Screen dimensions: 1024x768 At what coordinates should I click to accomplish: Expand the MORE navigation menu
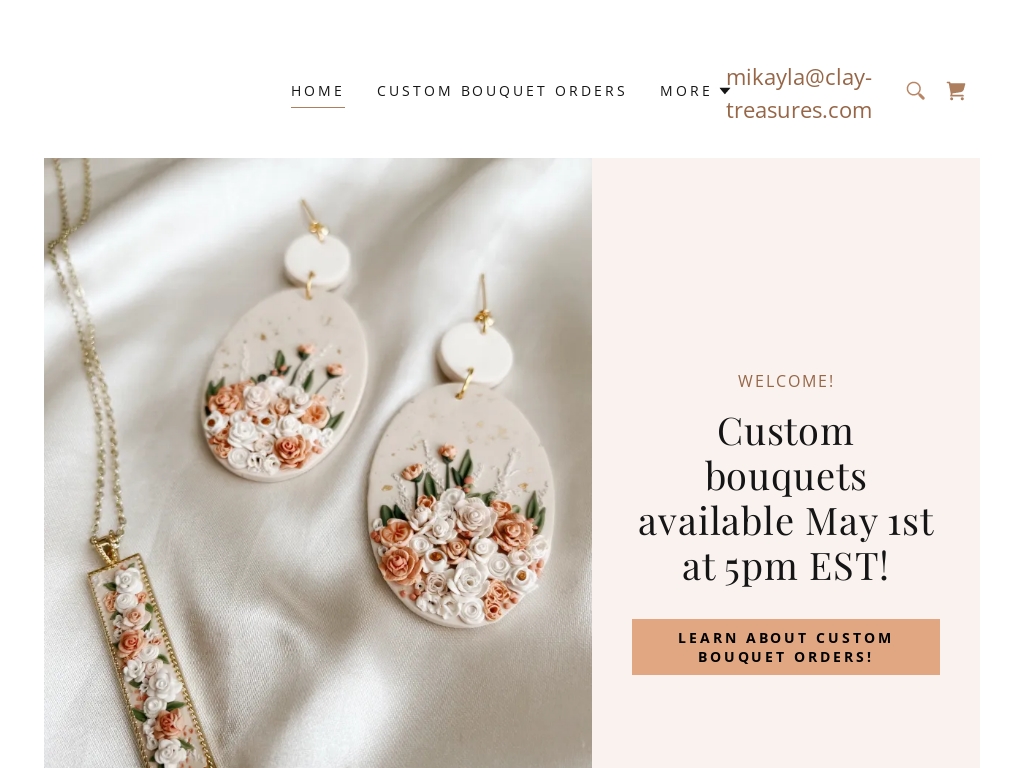point(695,91)
